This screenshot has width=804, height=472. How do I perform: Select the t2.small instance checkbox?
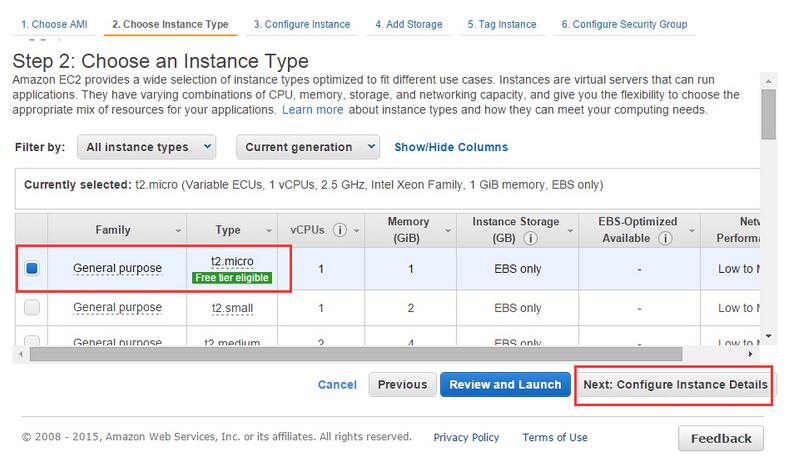pos(32,307)
